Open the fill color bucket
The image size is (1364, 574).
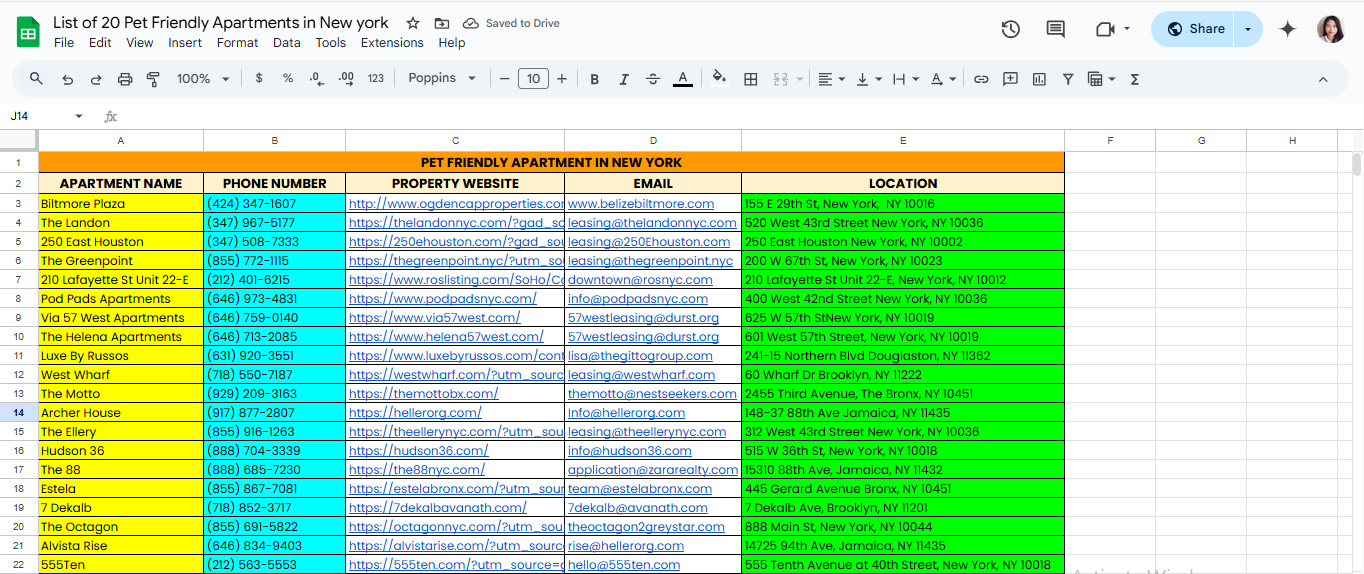(719, 78)
